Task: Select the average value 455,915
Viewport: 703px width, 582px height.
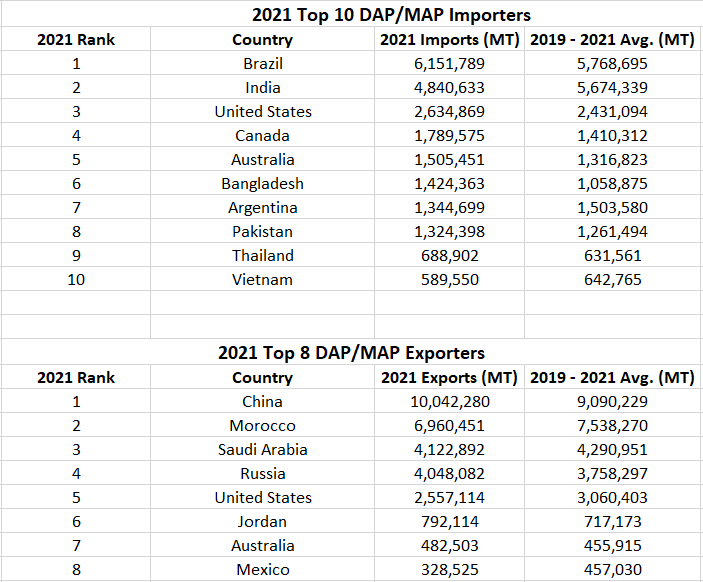Action: [x=612, y=545]
